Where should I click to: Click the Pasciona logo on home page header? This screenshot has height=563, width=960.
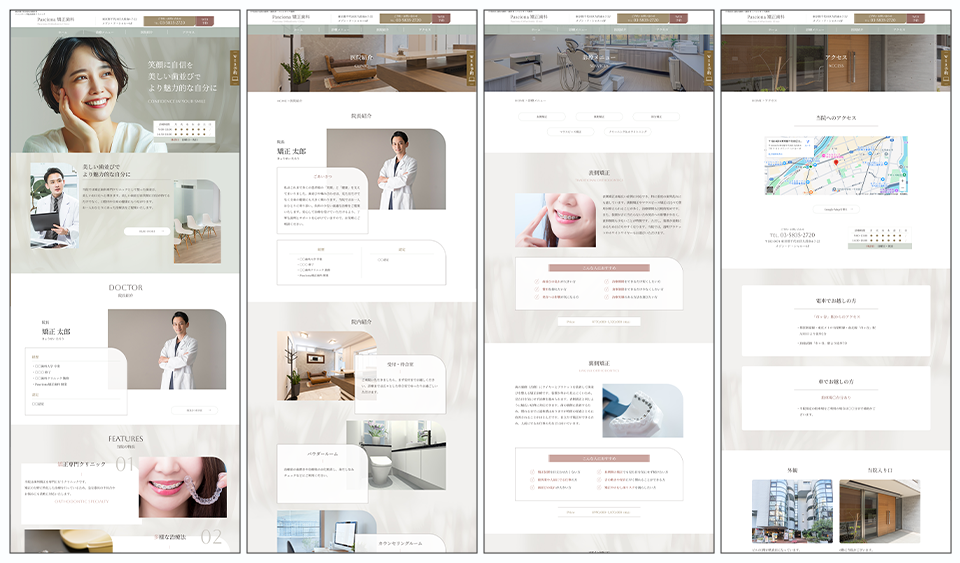[x=56, y=20]
